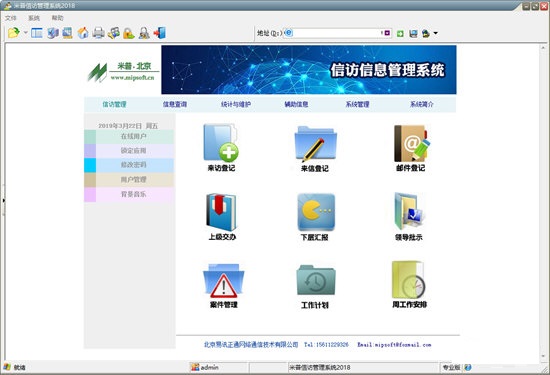Open the 文件 menu
This screenshot has width=550, height=375.
pyautogui.click(x=11, y=18)
